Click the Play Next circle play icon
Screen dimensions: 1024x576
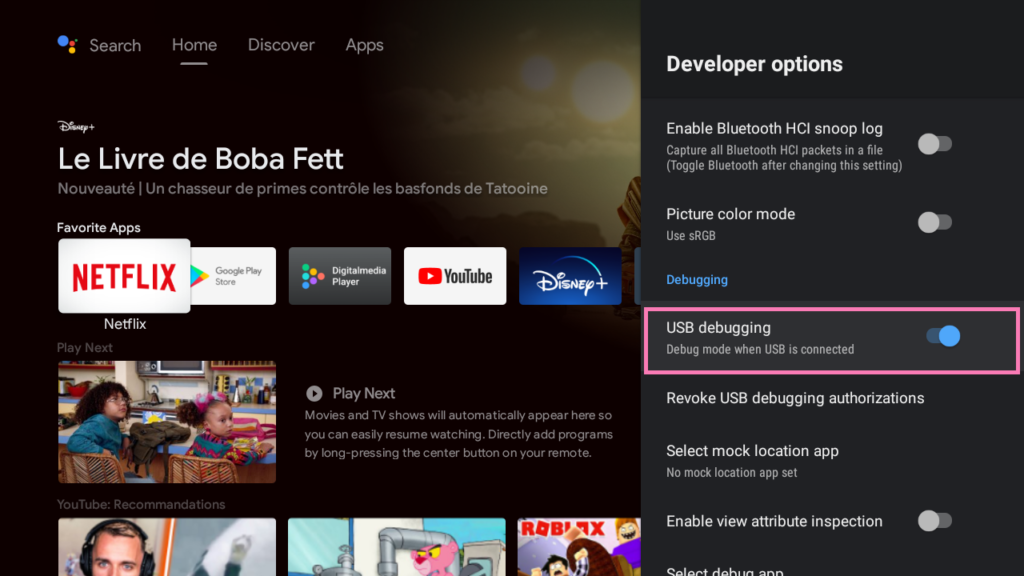pyautogui.click(x=314, y=393)
